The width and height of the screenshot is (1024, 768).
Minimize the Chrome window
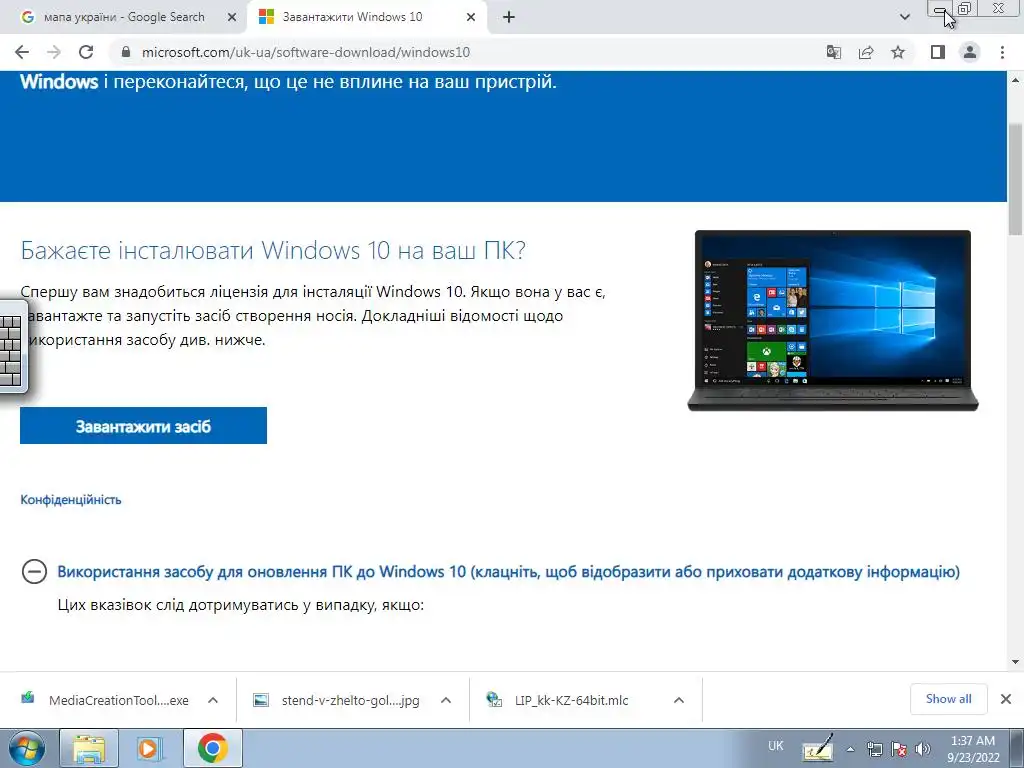pyautogui.click(x=940, y=9)
